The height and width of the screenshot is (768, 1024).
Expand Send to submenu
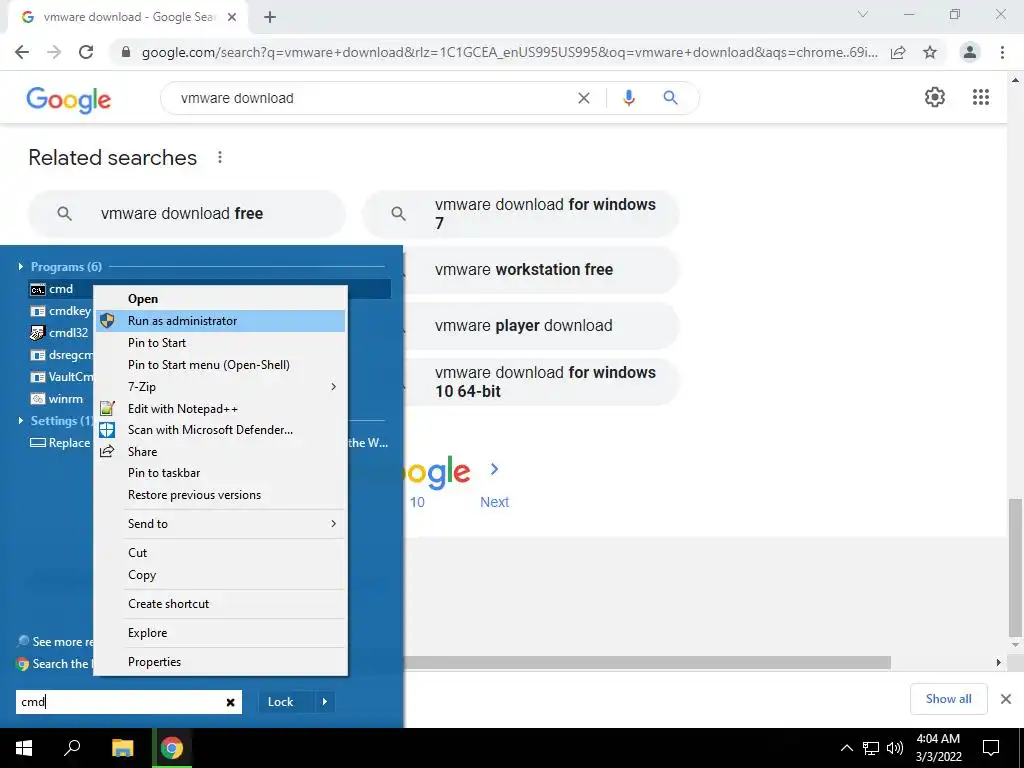[221, 524]
